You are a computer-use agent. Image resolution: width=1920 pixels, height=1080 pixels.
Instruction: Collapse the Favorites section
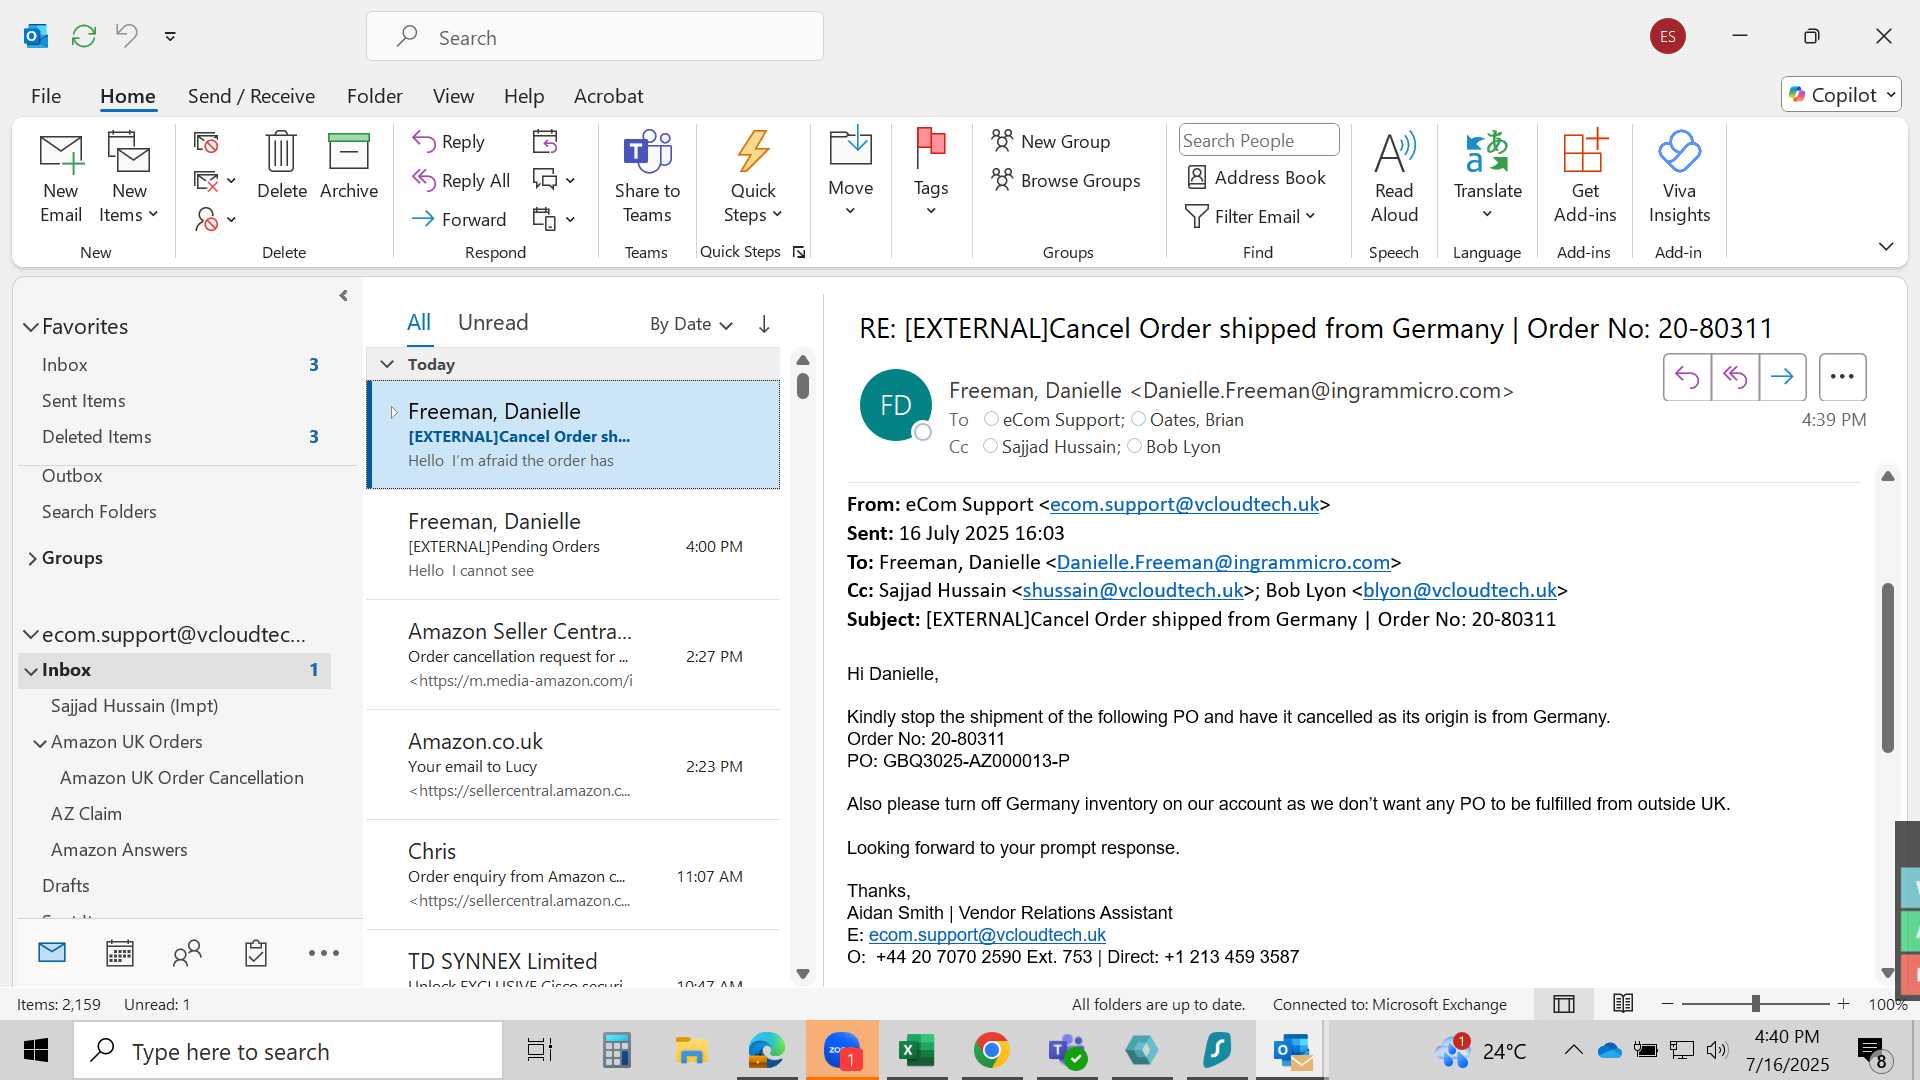31,327
